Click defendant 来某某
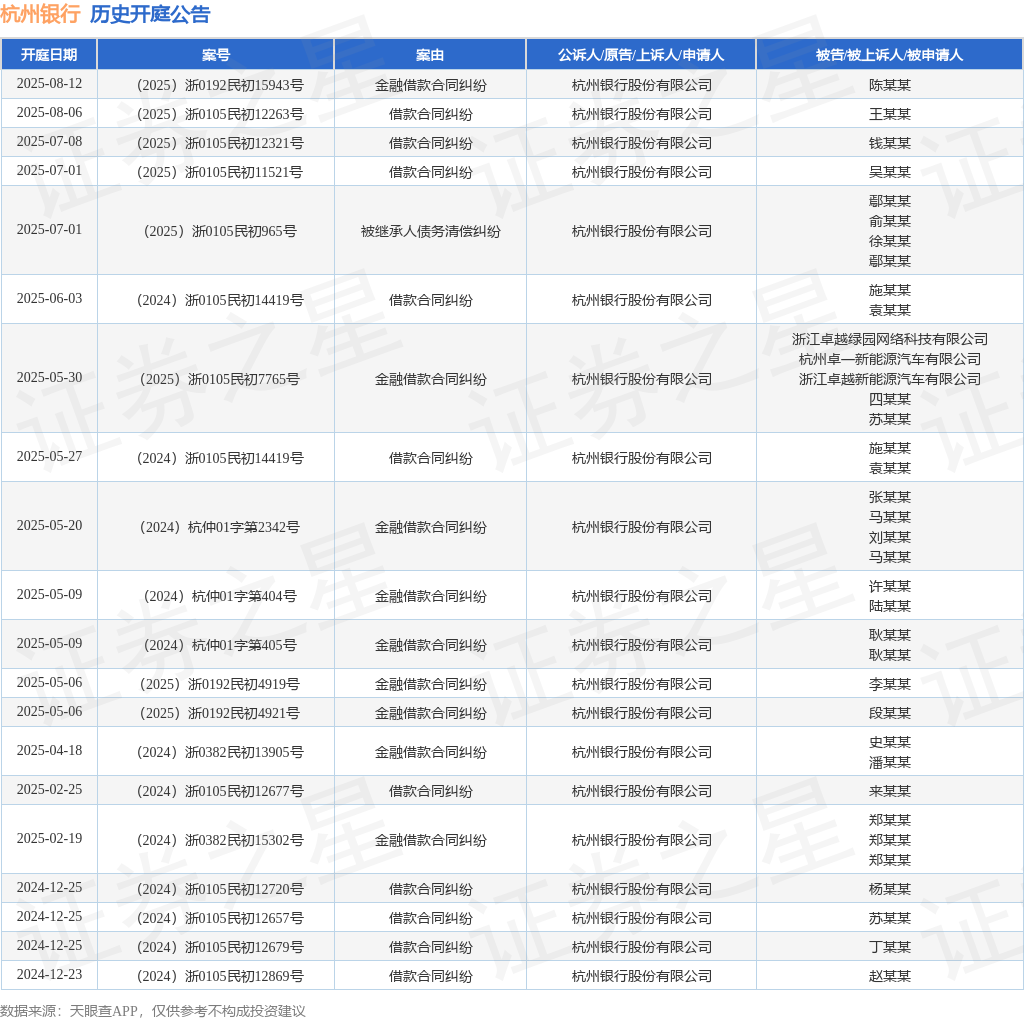Image resolution: width=1024 pixels, height=1020 pixels. (889, 791)
